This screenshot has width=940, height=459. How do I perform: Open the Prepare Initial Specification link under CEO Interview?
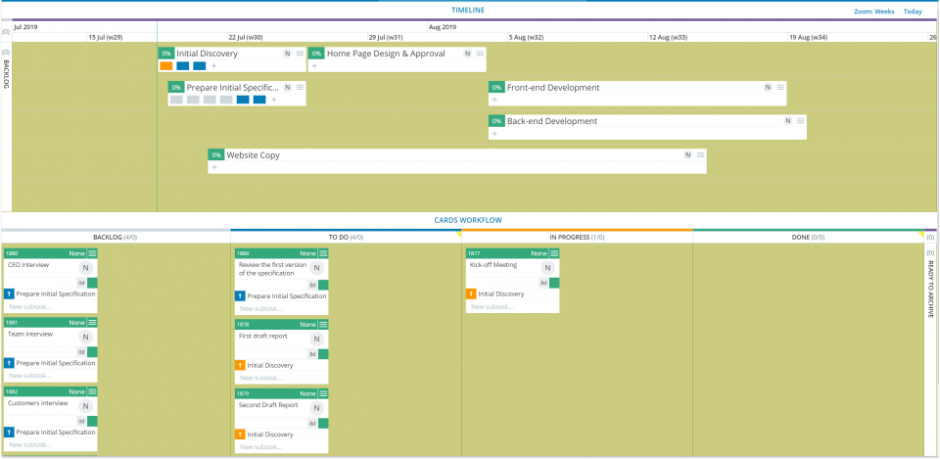55,294
